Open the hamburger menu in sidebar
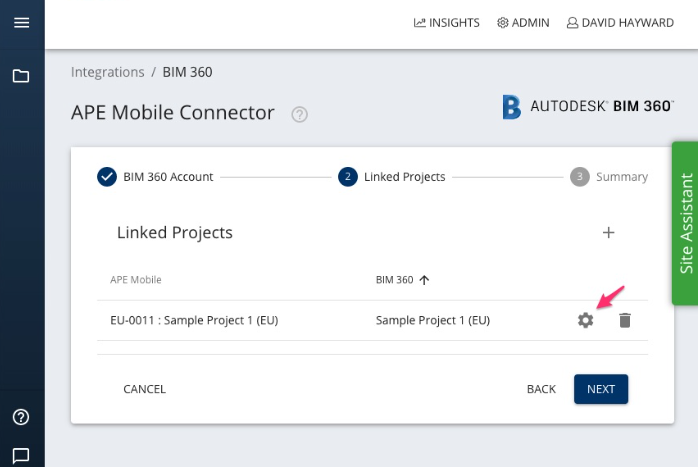Image resolution: width=699 pixels, height=472 pixels. [21, 22]
